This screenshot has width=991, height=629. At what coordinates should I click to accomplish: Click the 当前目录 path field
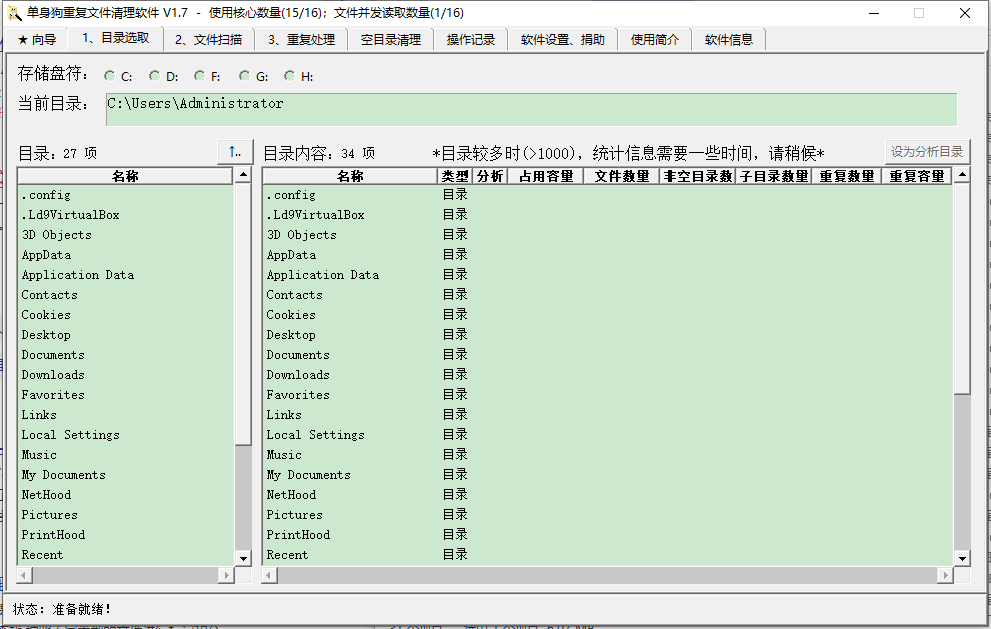(x=530, y=109)
